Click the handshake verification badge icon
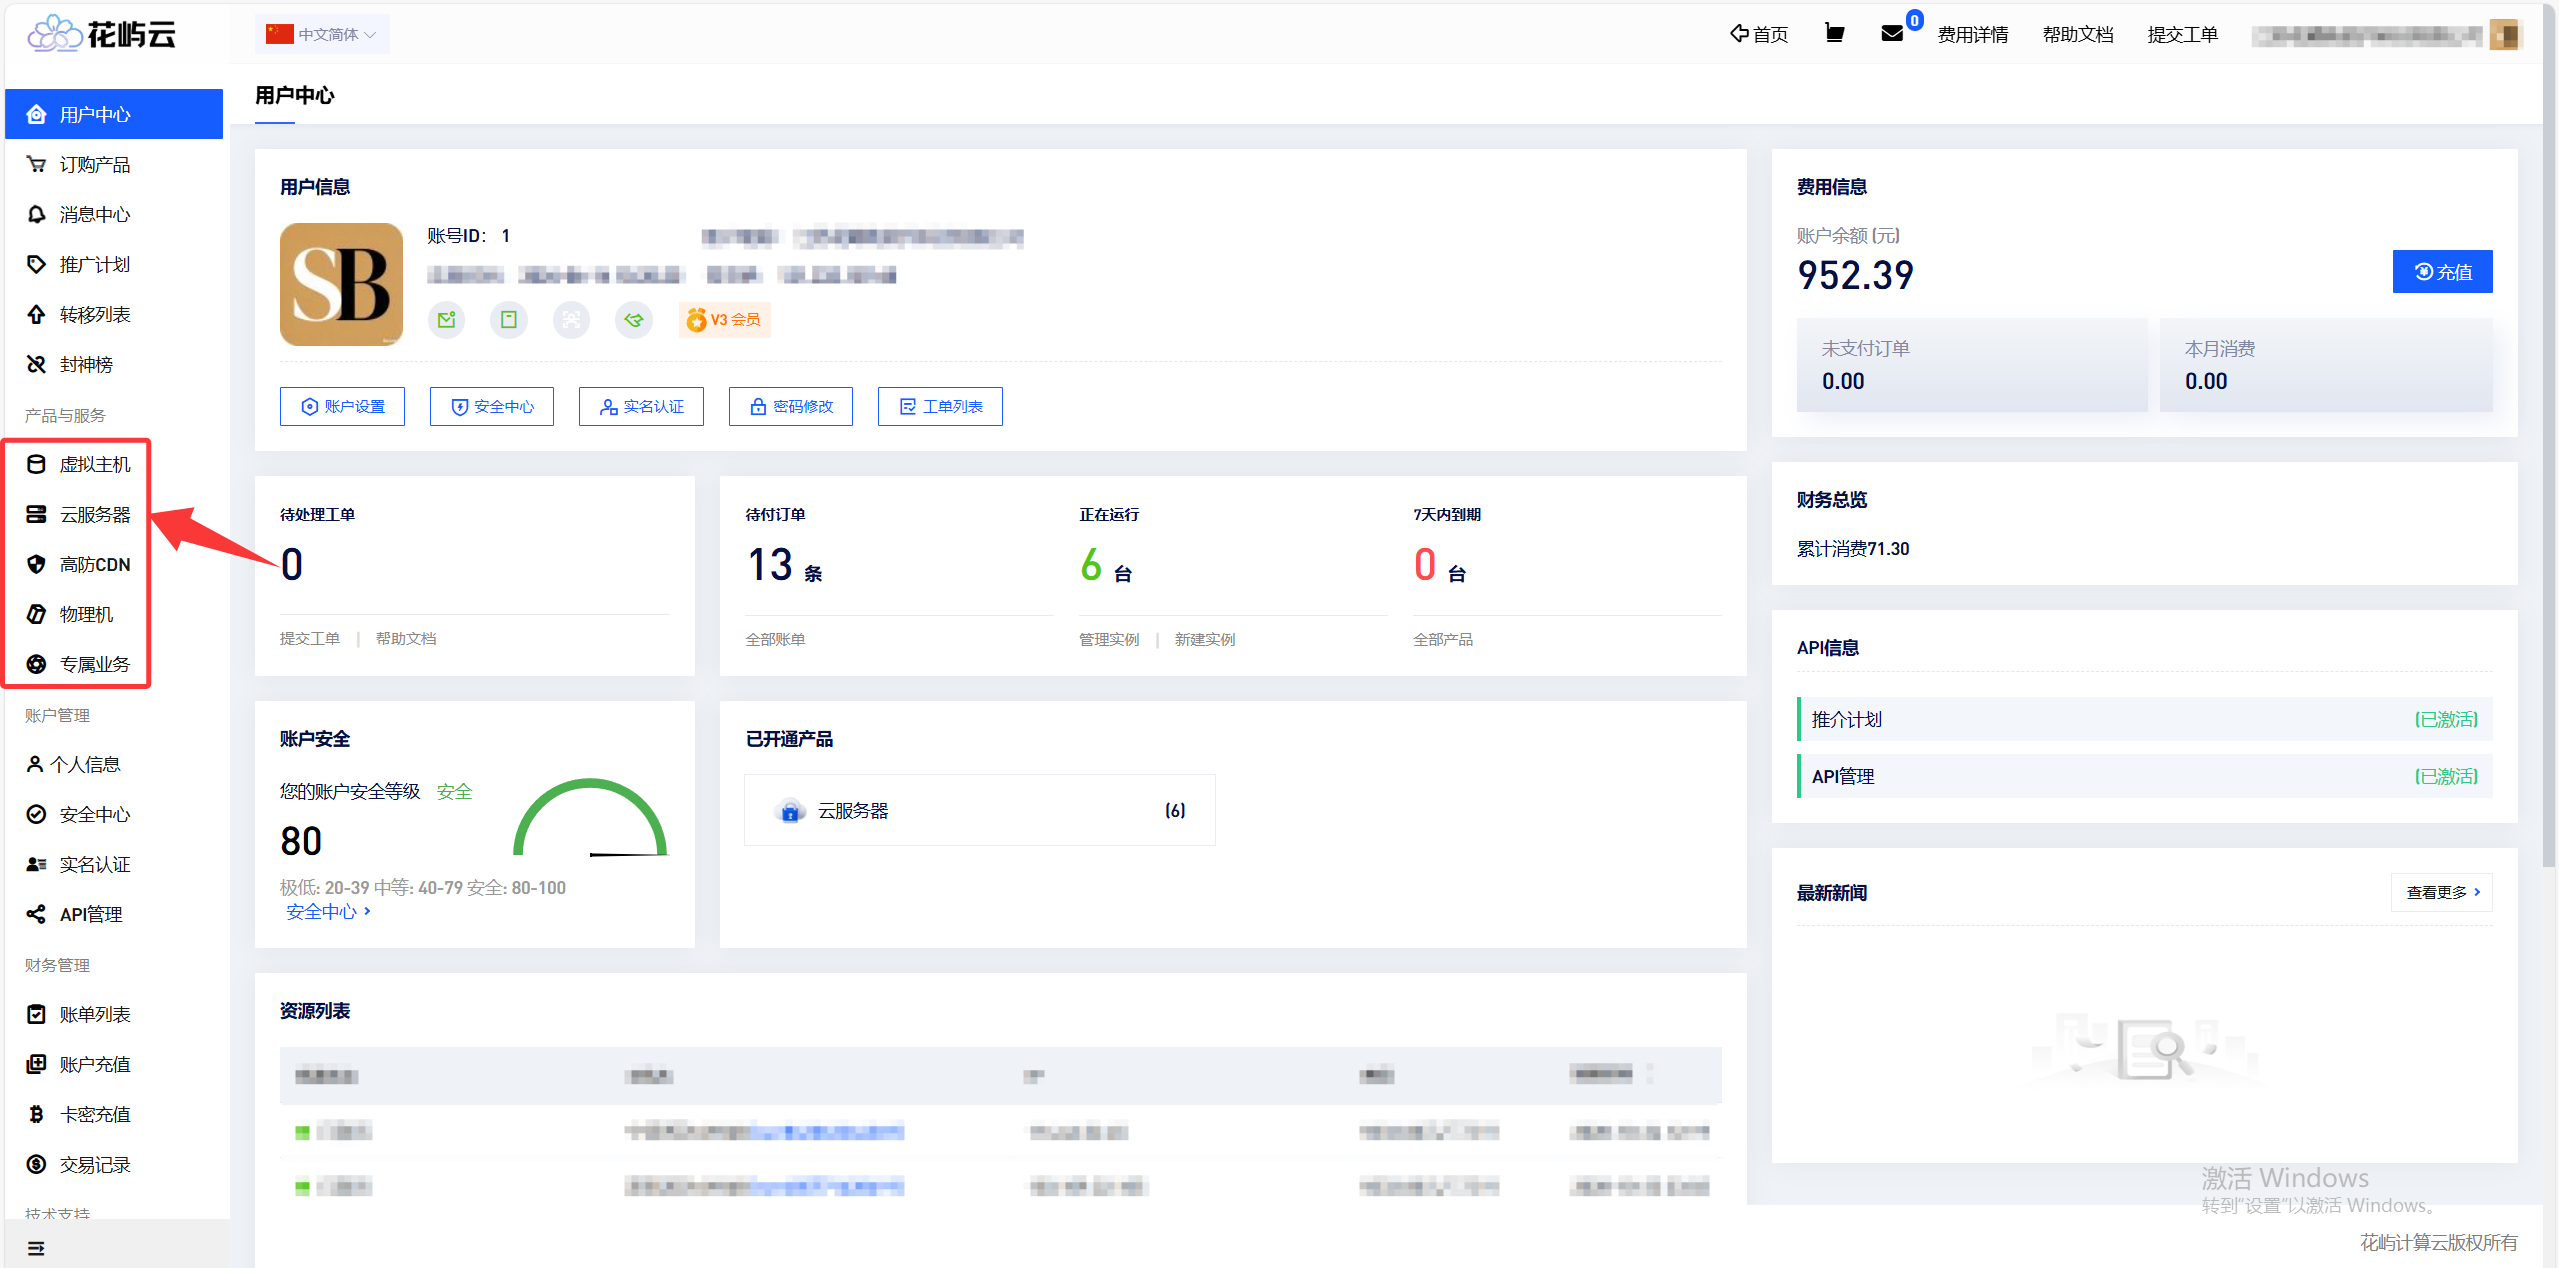 pos(633,320)
